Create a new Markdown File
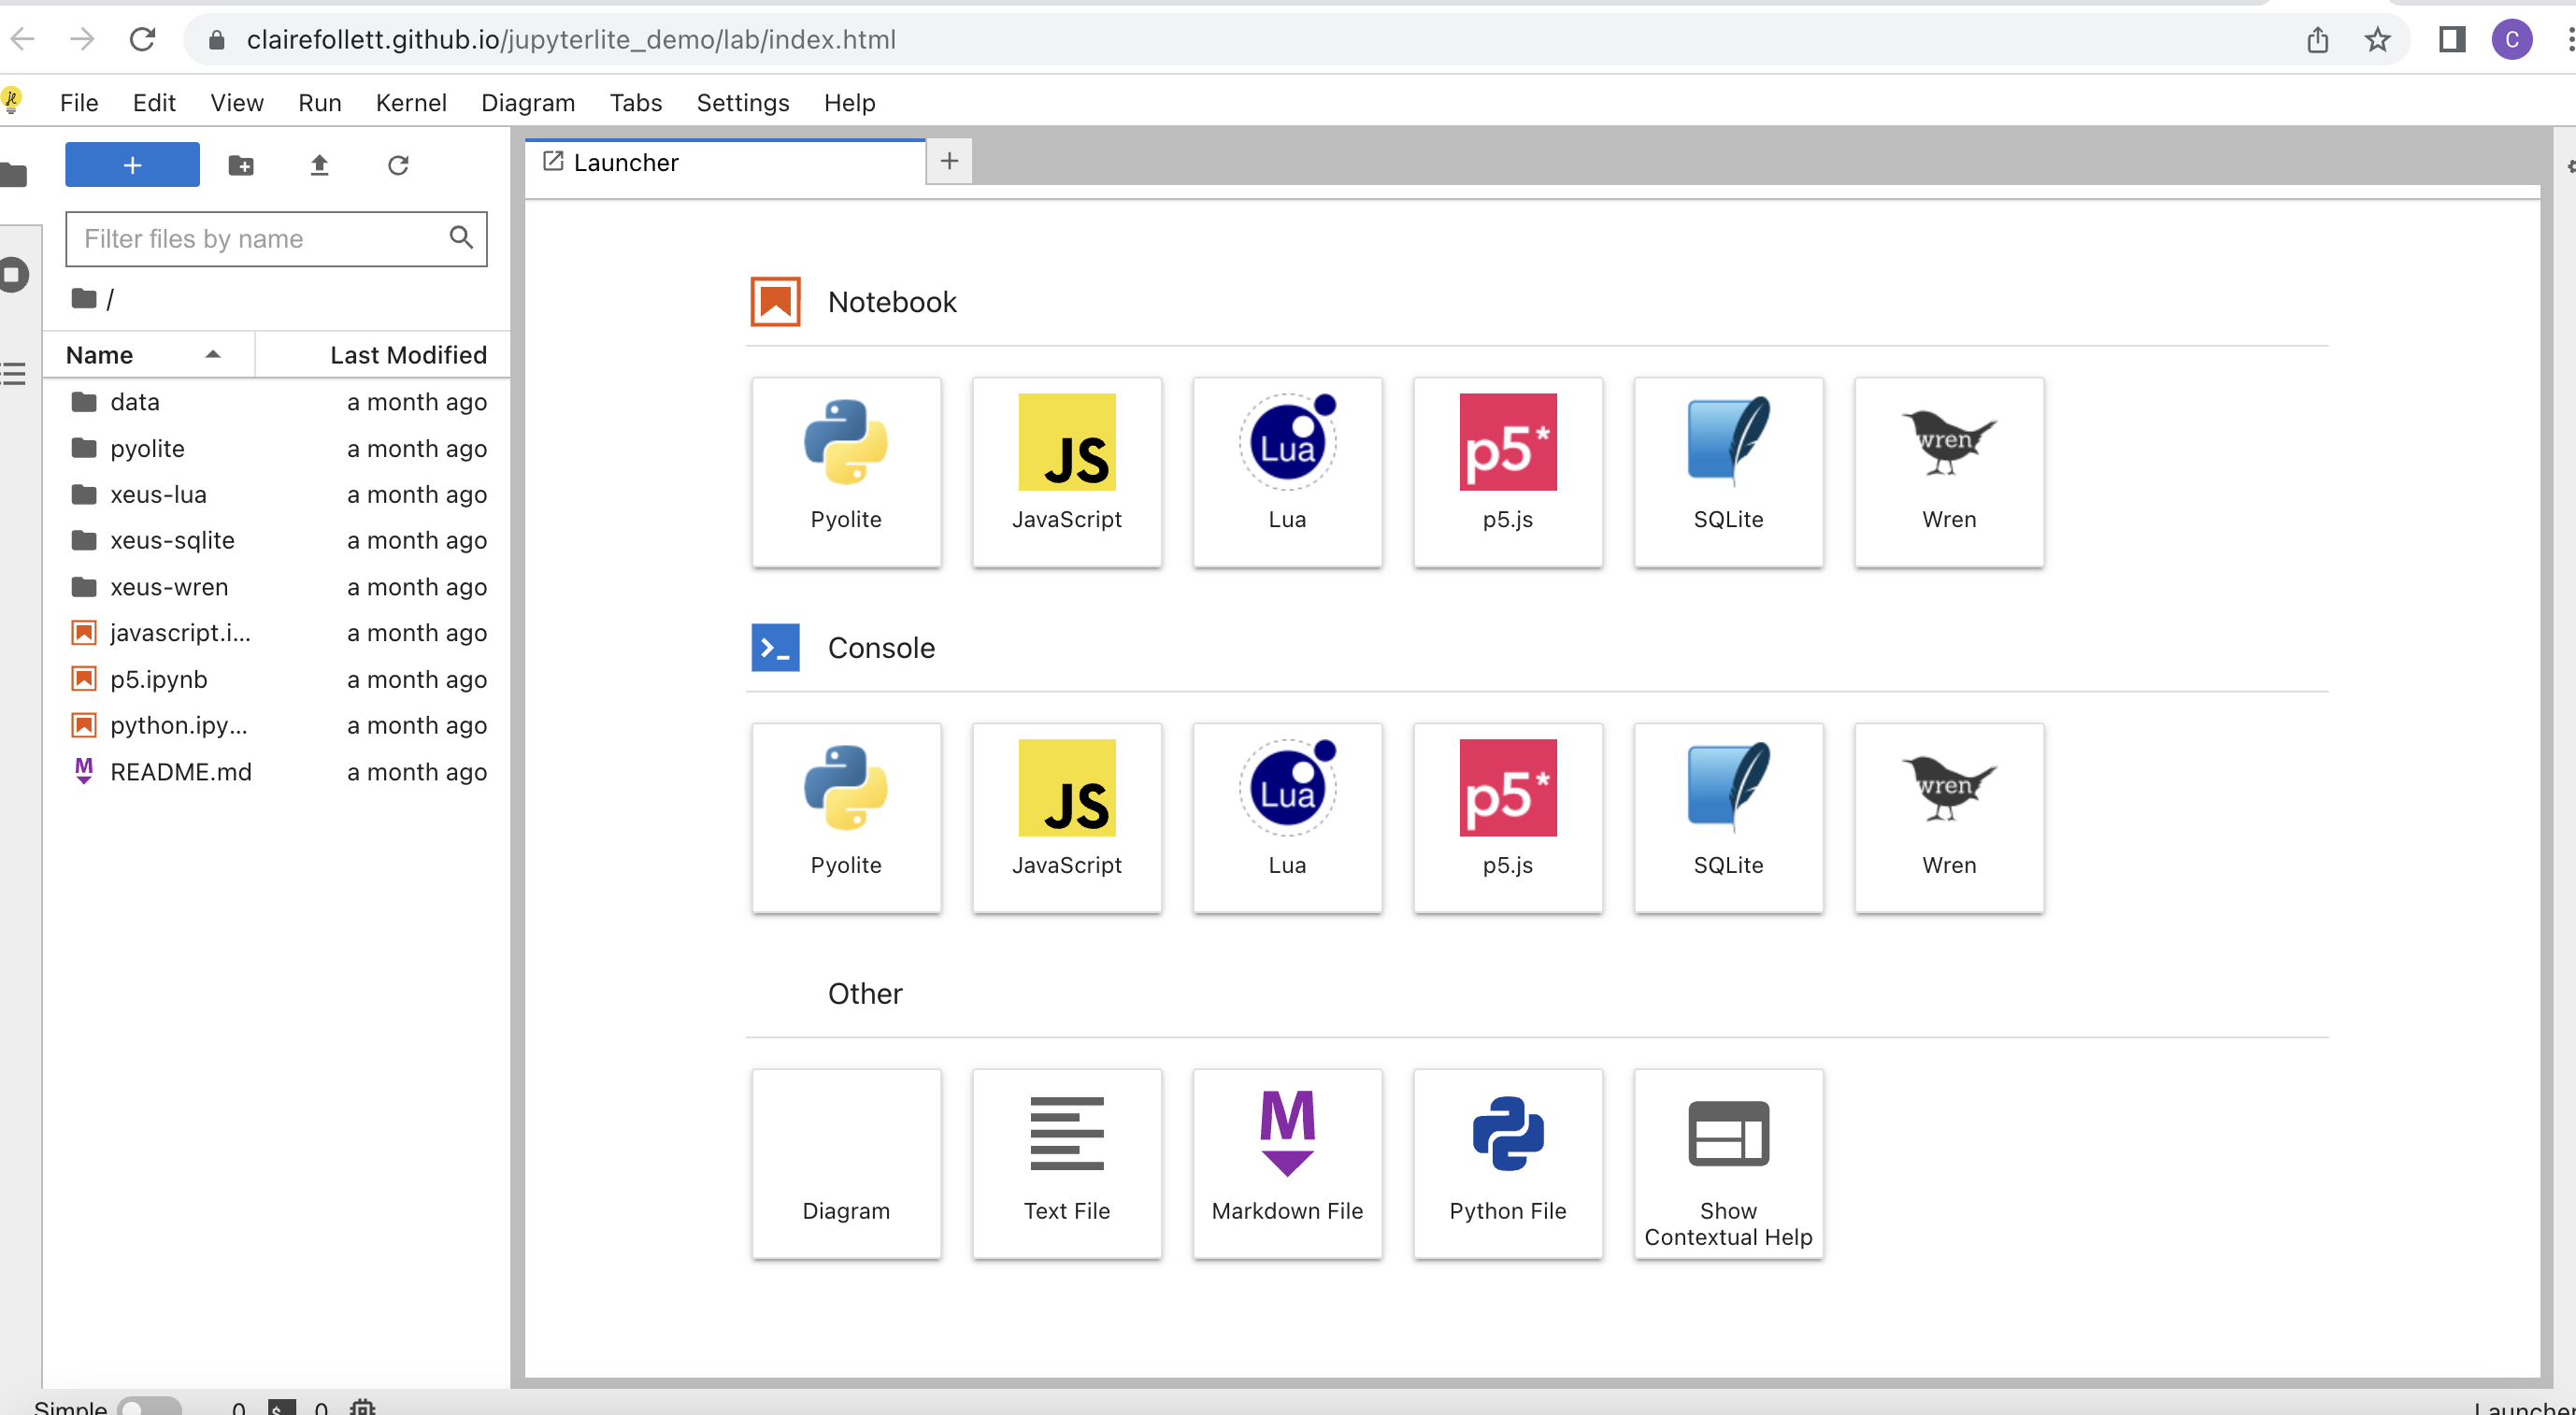 click(x=1287, y=1162)
